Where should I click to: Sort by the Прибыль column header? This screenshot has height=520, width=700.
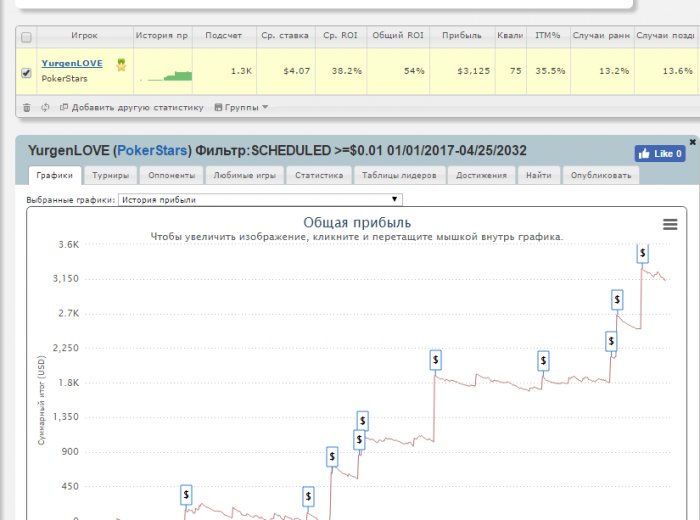click(x=462, y=36)
